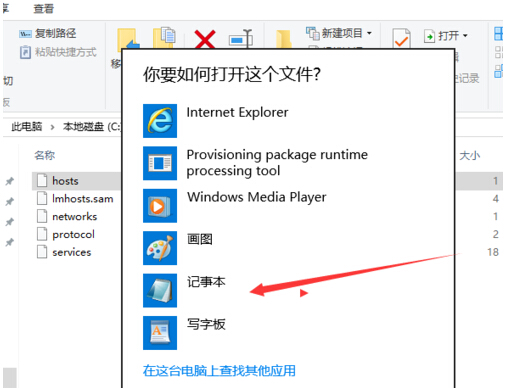Image resolution: width=520 pixels, height=388 pixels.
Task: Click Internet Explorer label in the list
Action: [x=237, y=112]
